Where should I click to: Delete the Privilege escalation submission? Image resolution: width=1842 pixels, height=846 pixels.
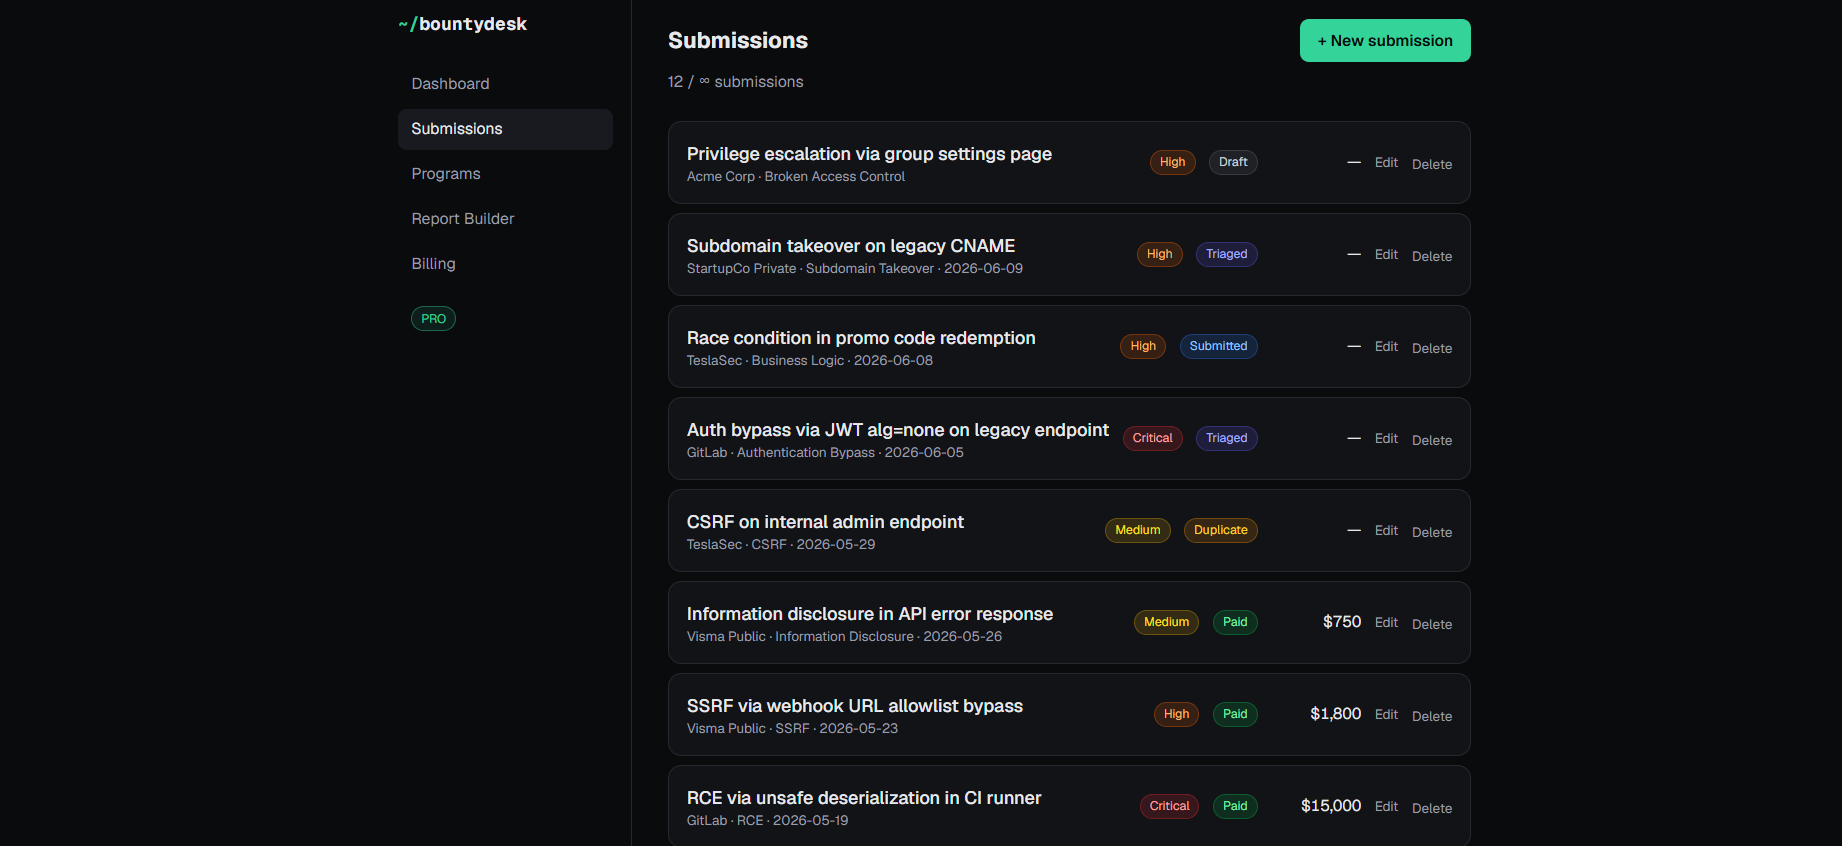pos(1432,164)
